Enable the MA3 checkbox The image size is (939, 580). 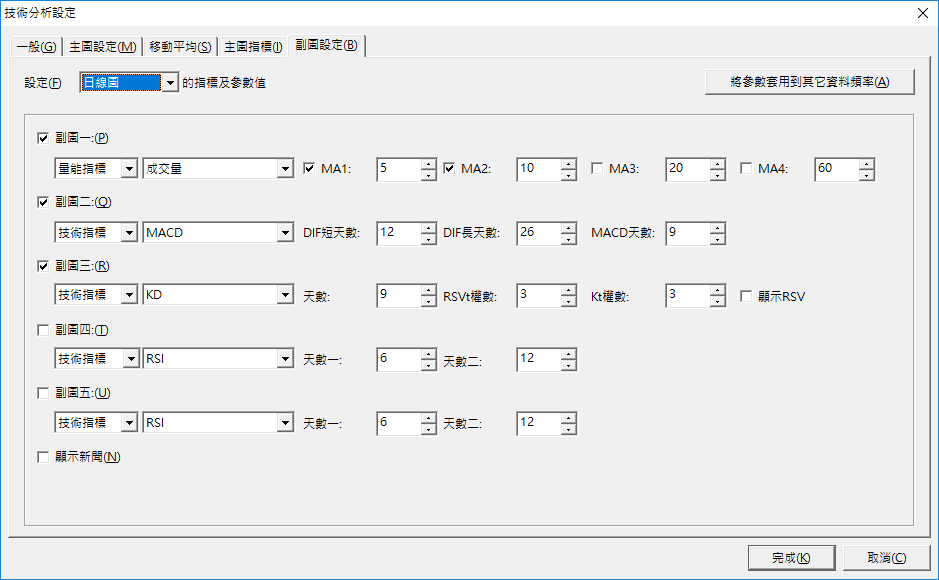click(598, 169)
